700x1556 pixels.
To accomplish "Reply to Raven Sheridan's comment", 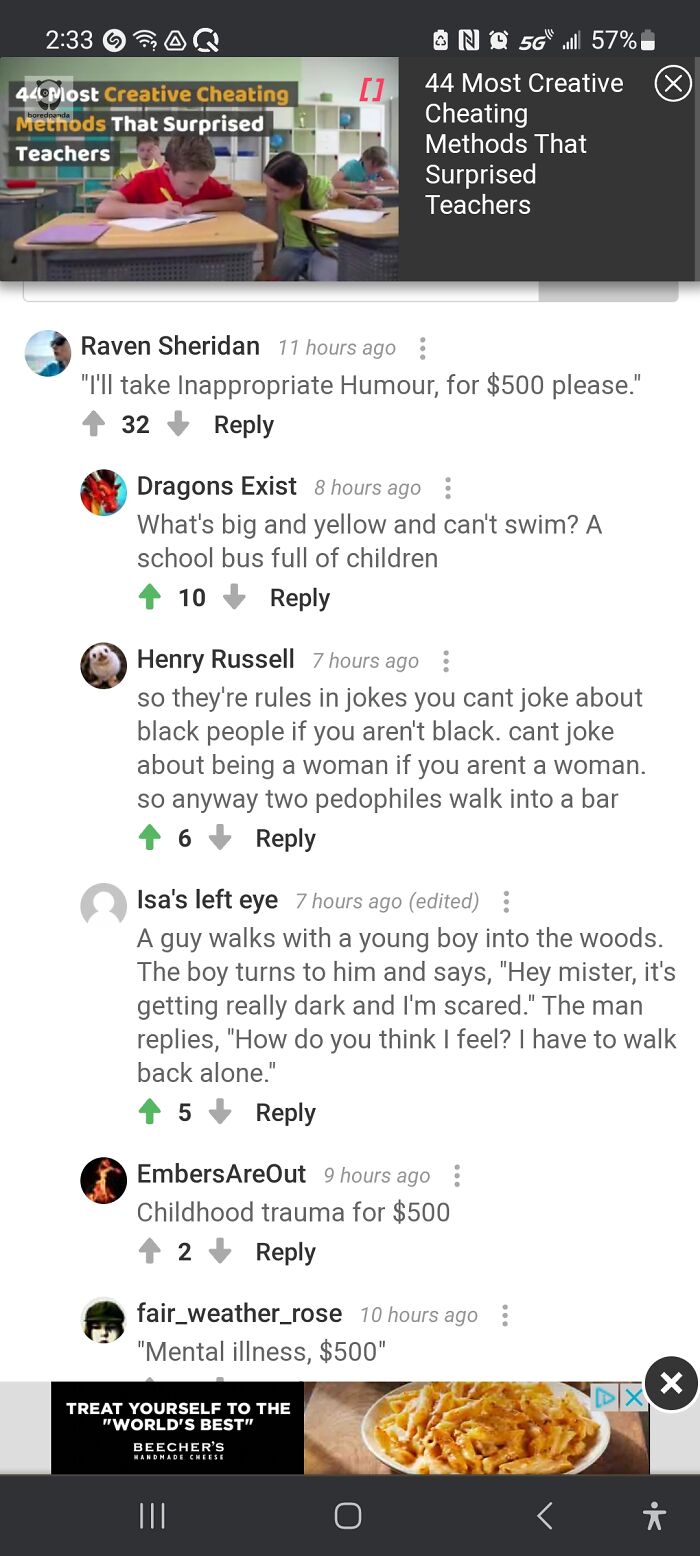I will pos(243,425).
